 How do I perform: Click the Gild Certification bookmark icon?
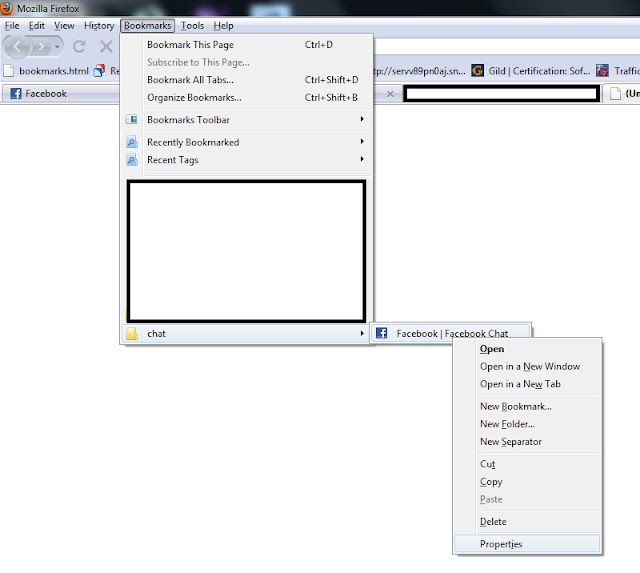[478, 71]
